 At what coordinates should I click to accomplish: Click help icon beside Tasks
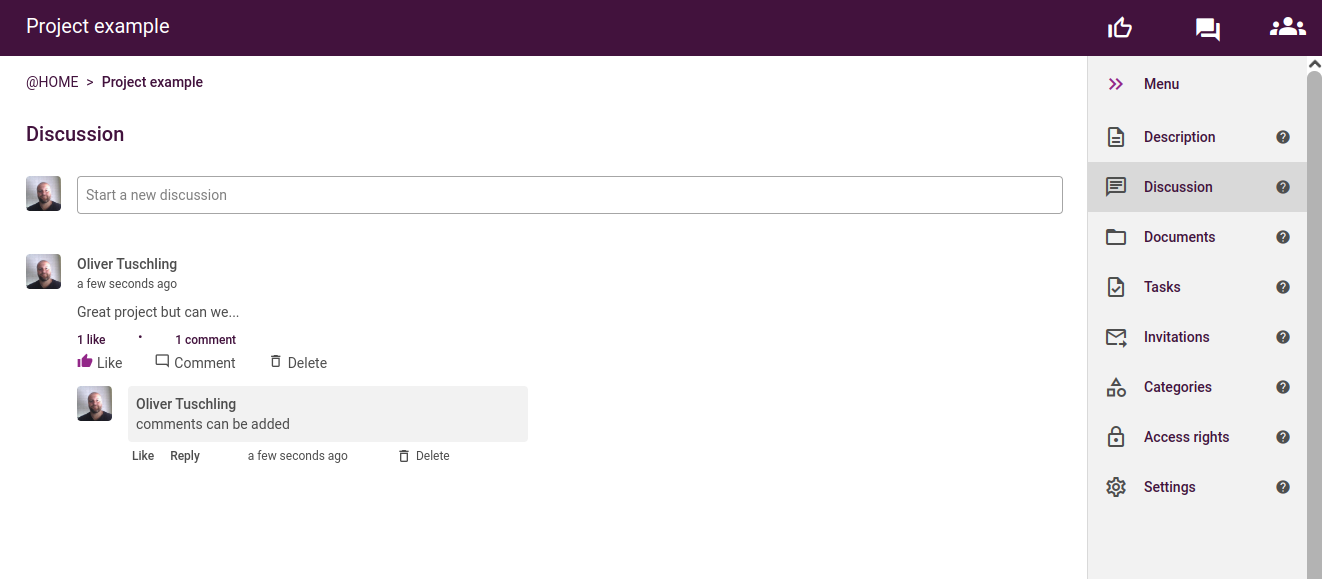(1283, 287)
